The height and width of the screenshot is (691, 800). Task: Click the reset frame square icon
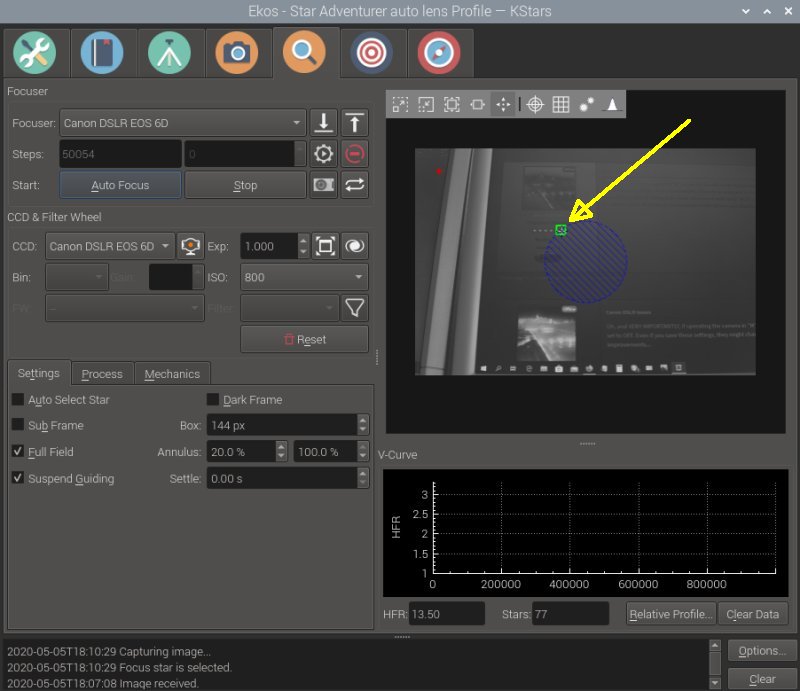[325, 246]
